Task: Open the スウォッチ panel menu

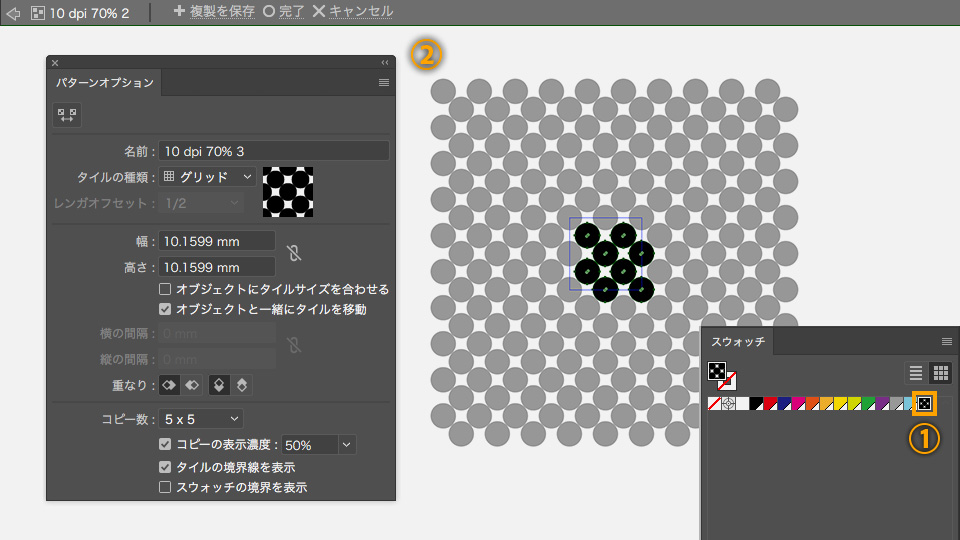Action: [947, 342]
